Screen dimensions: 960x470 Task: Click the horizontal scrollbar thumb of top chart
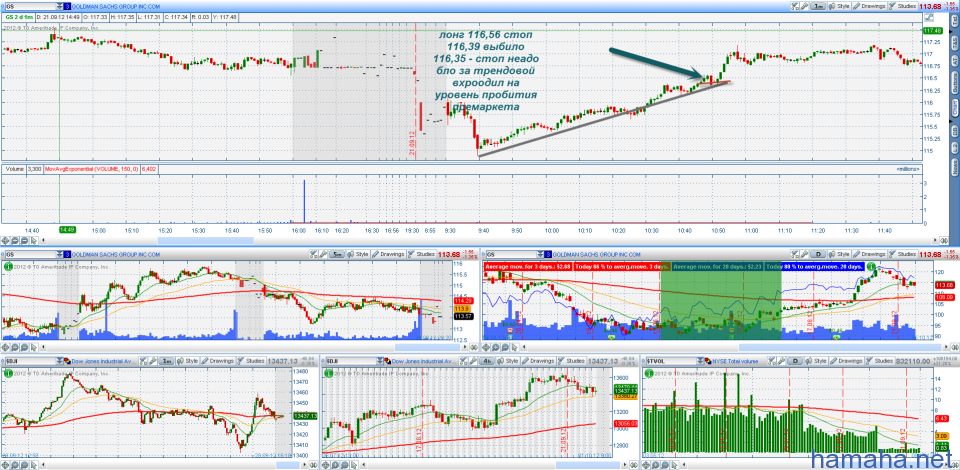tap(206, 241)
